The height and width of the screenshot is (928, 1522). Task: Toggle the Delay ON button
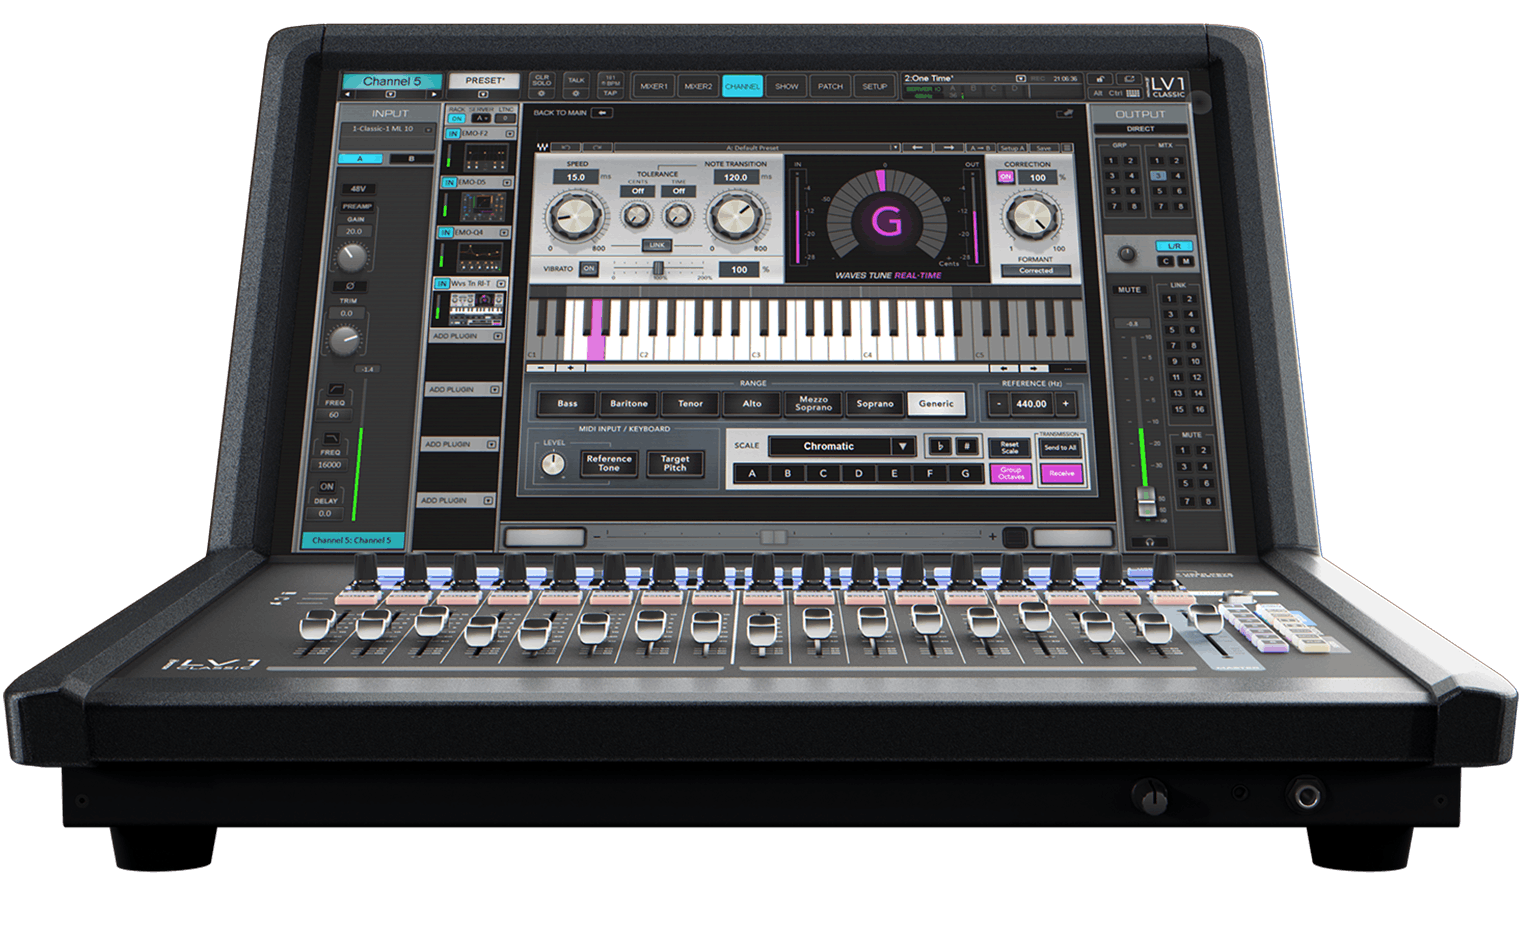point(327,486)
